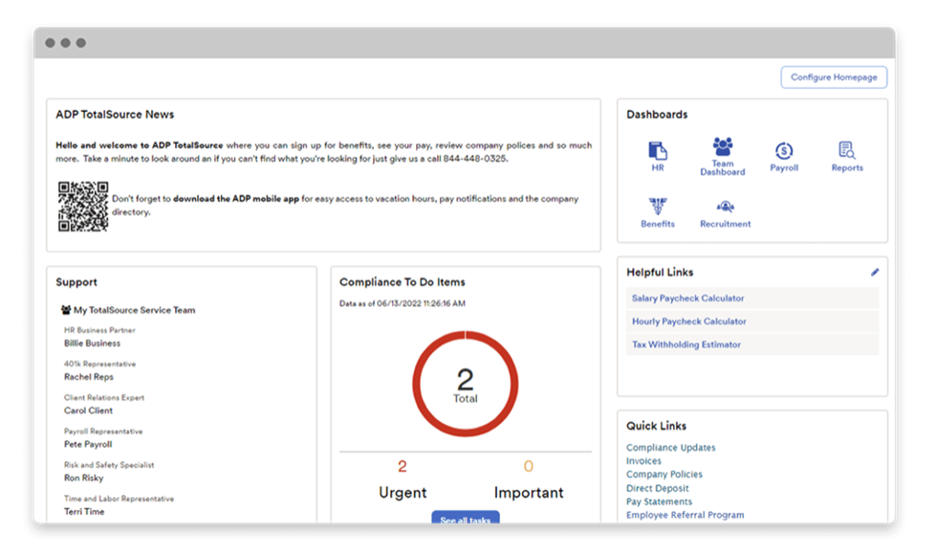Go to Compliance Updates quick link
This screenshot has width=936, height=554.
(x=670, y=448)
